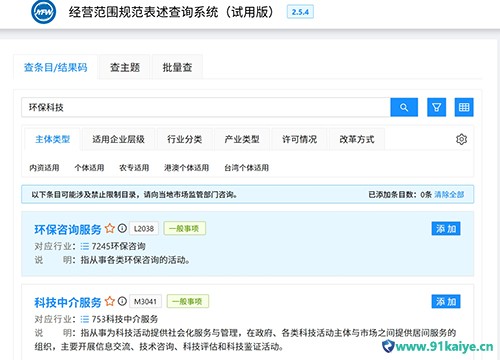The height and width of the screenshot is (360, 500).
Task: Switch to grid table view icon
Action: pyautogui.click(x=464, y=107)
